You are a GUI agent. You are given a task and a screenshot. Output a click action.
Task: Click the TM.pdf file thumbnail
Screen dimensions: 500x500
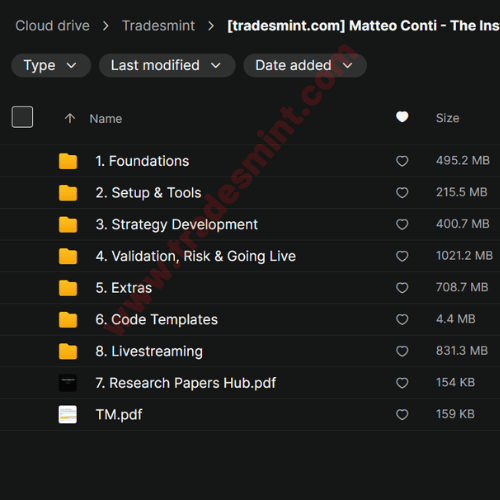[x=68, y=414]
